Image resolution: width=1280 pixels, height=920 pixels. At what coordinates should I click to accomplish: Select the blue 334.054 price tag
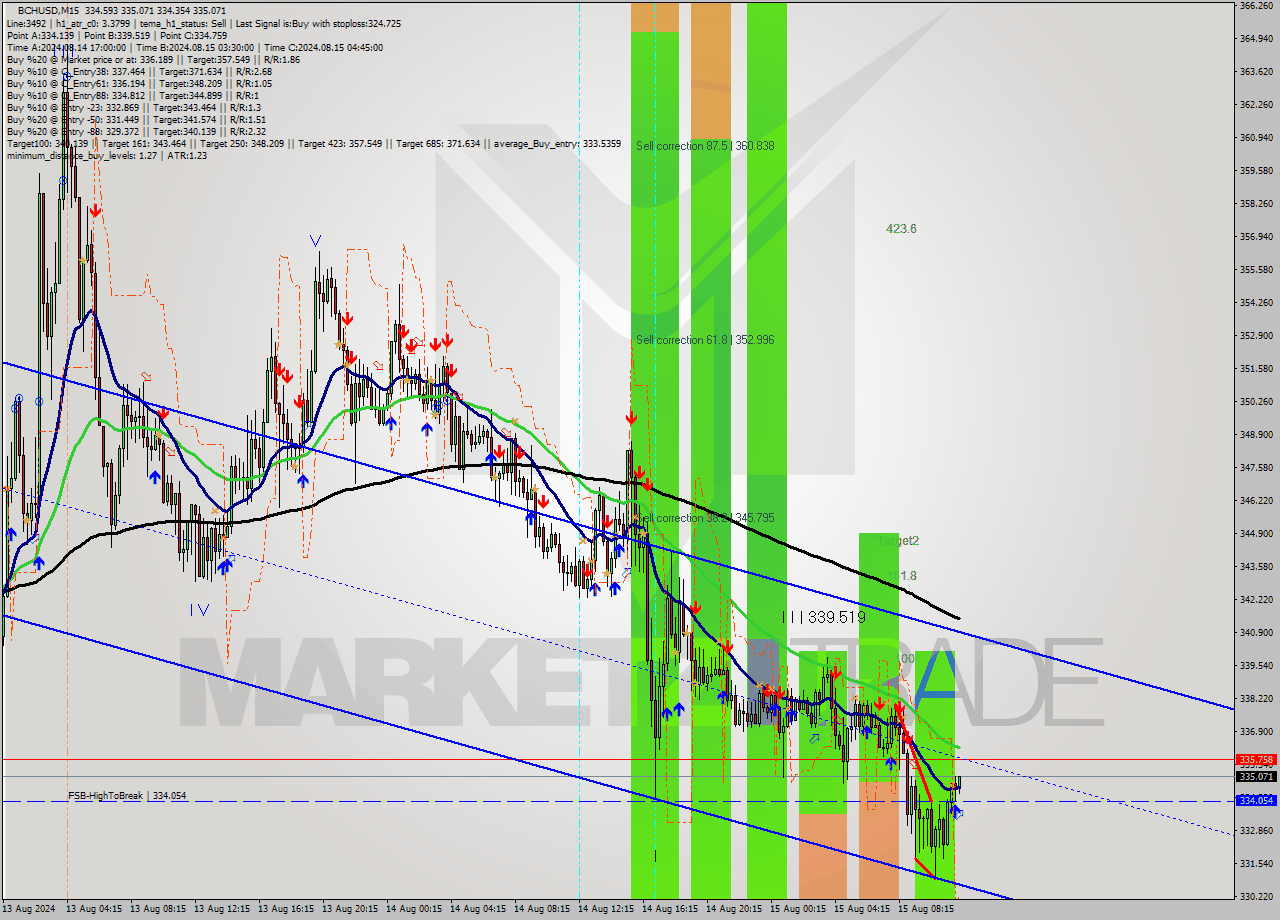coord(1256,800)
